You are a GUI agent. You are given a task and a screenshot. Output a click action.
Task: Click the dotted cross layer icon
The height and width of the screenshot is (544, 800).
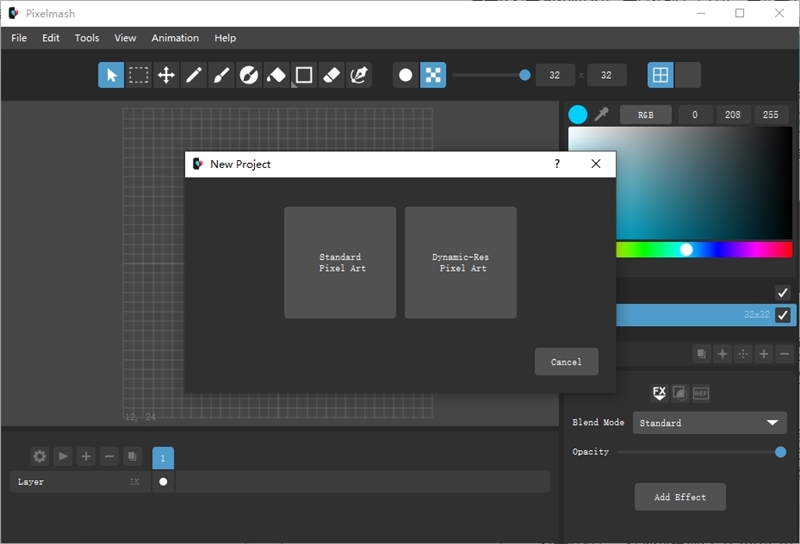743,354
